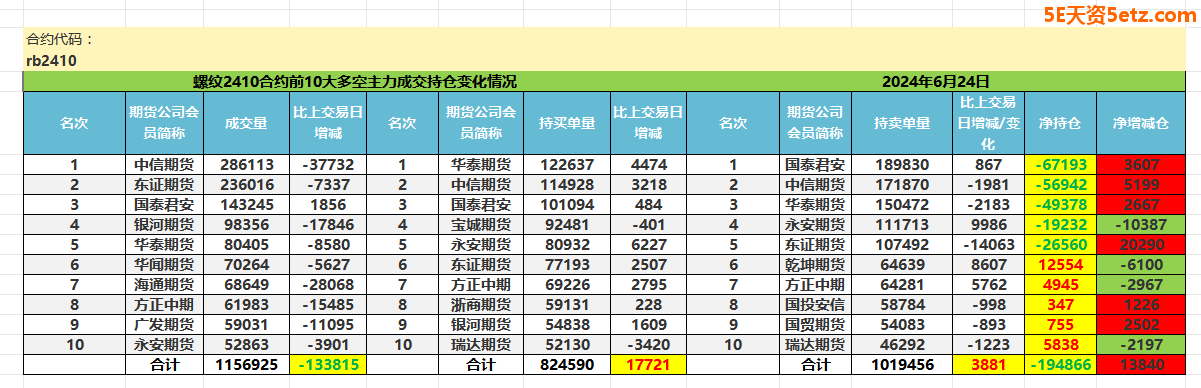Click the cell showing 69226
1201x388 pixels.
click(x=567, y=284)
